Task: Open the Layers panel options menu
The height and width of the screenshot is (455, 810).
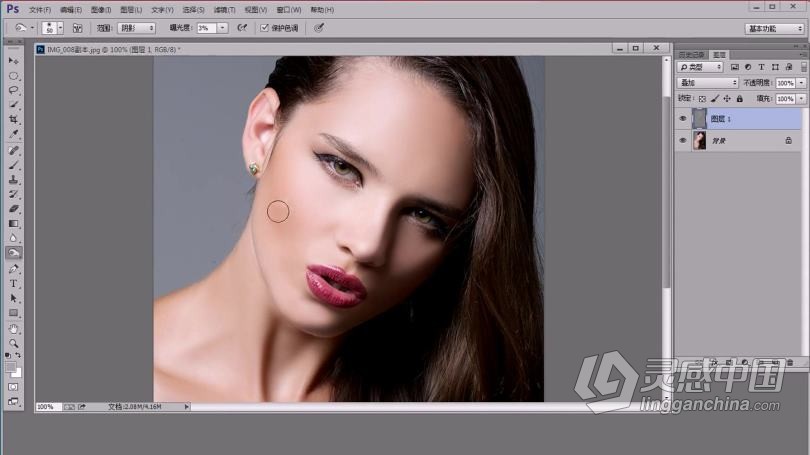Action: (x=802, y=54)
